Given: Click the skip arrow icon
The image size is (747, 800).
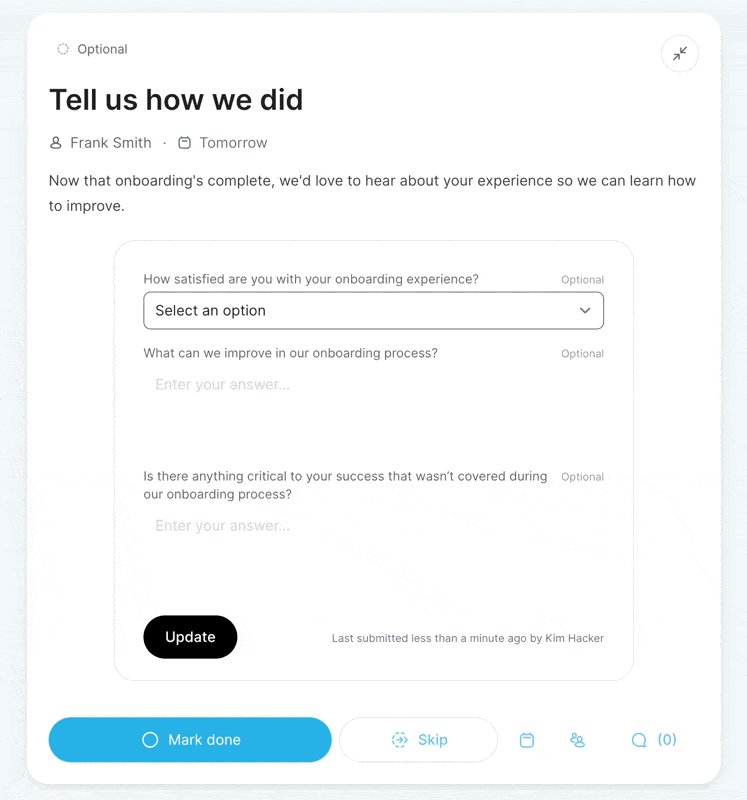Looking at the screenshot, I should (400, 740).
